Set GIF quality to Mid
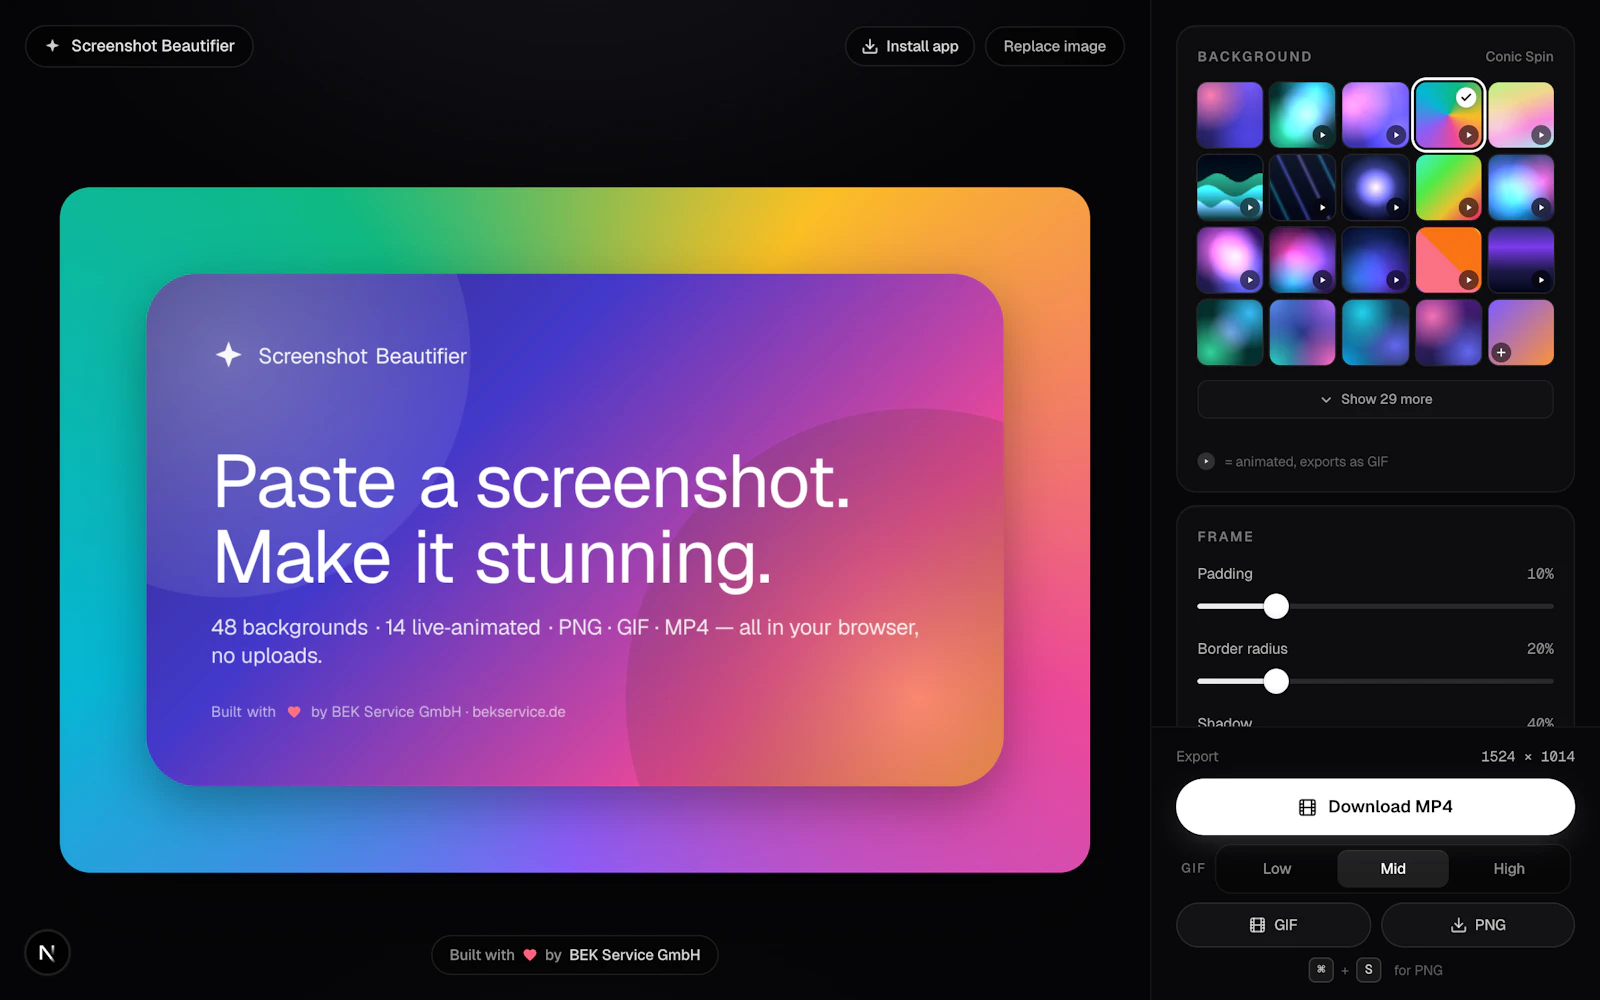1600x1000 pixels. point(1393,869)
